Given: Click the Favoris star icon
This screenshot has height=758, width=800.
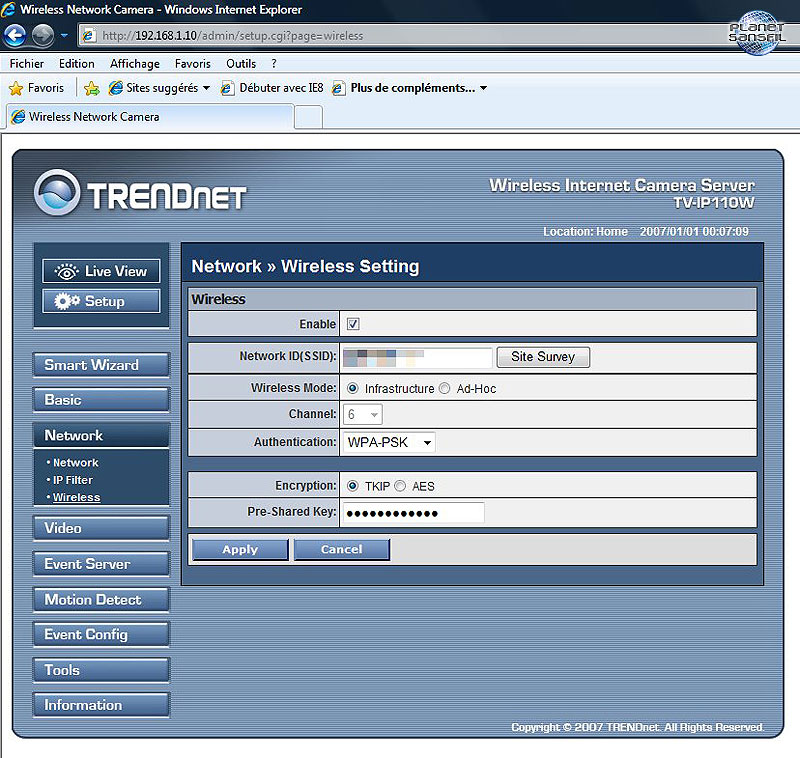Looking at the screenshot, I should [x=16, y=88].
